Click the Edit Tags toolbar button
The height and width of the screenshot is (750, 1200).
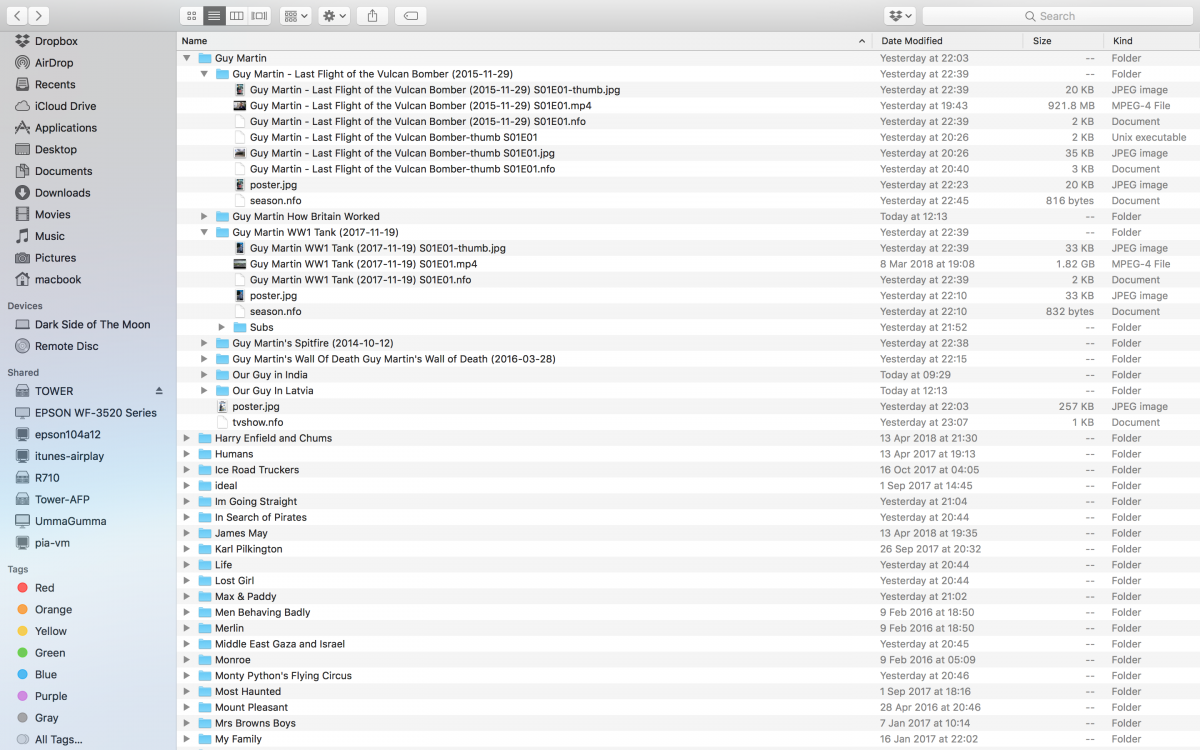[411, 16]
